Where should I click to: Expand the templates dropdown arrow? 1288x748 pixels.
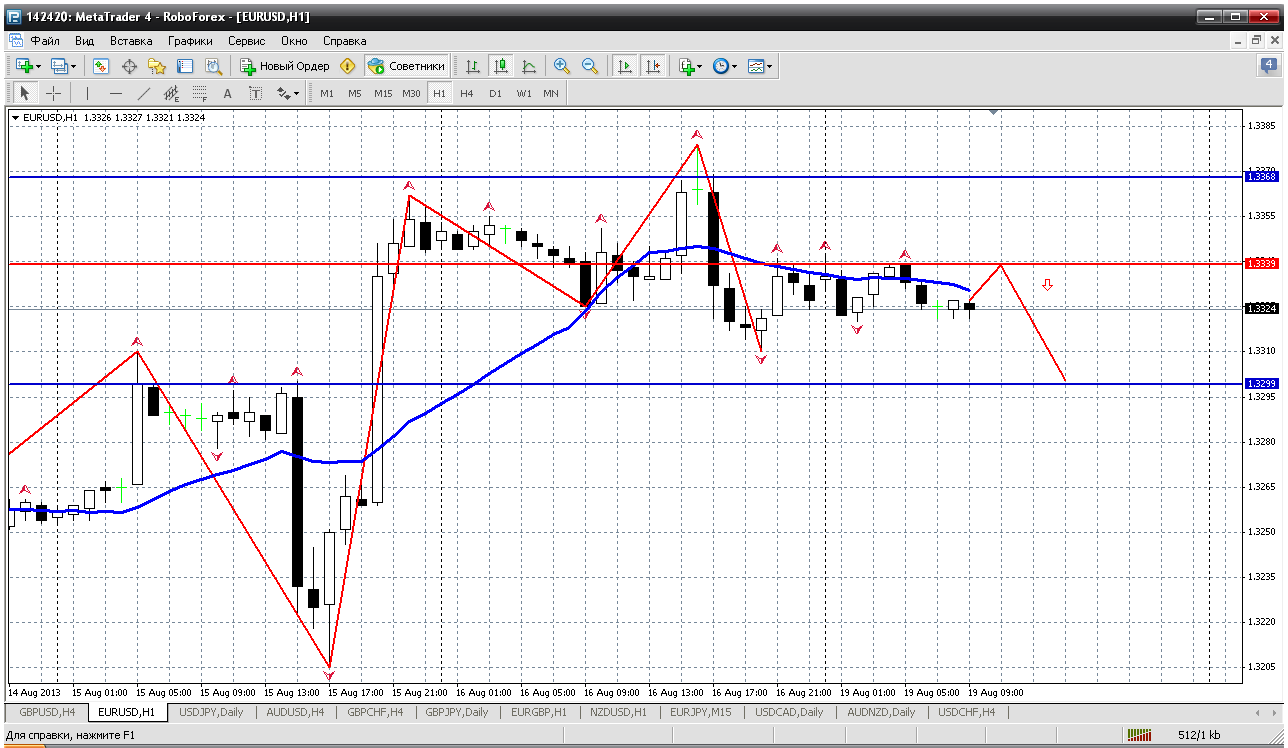tap(770, 67)
